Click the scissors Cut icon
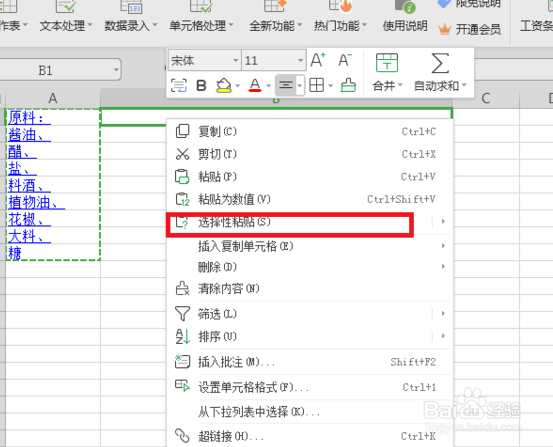The height and width of the screenshot is (447, 553). tap(182, 154)
